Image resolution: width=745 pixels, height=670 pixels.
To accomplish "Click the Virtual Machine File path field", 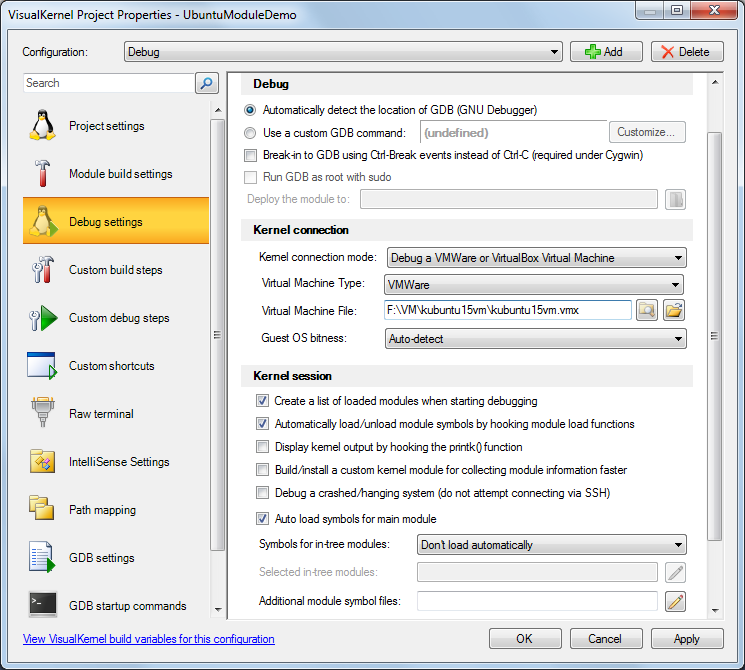I will (507, 310).
